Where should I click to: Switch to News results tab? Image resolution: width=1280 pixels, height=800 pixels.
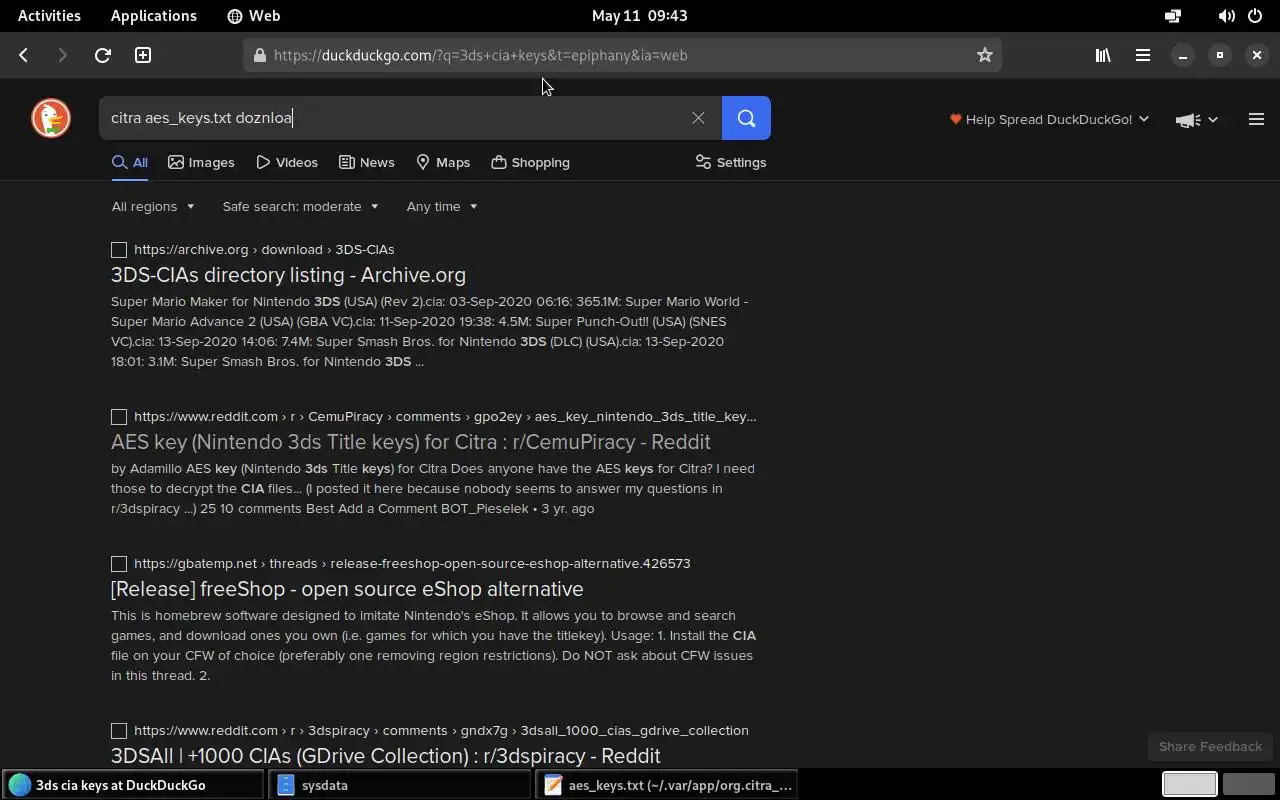click(x=366, y=162)
